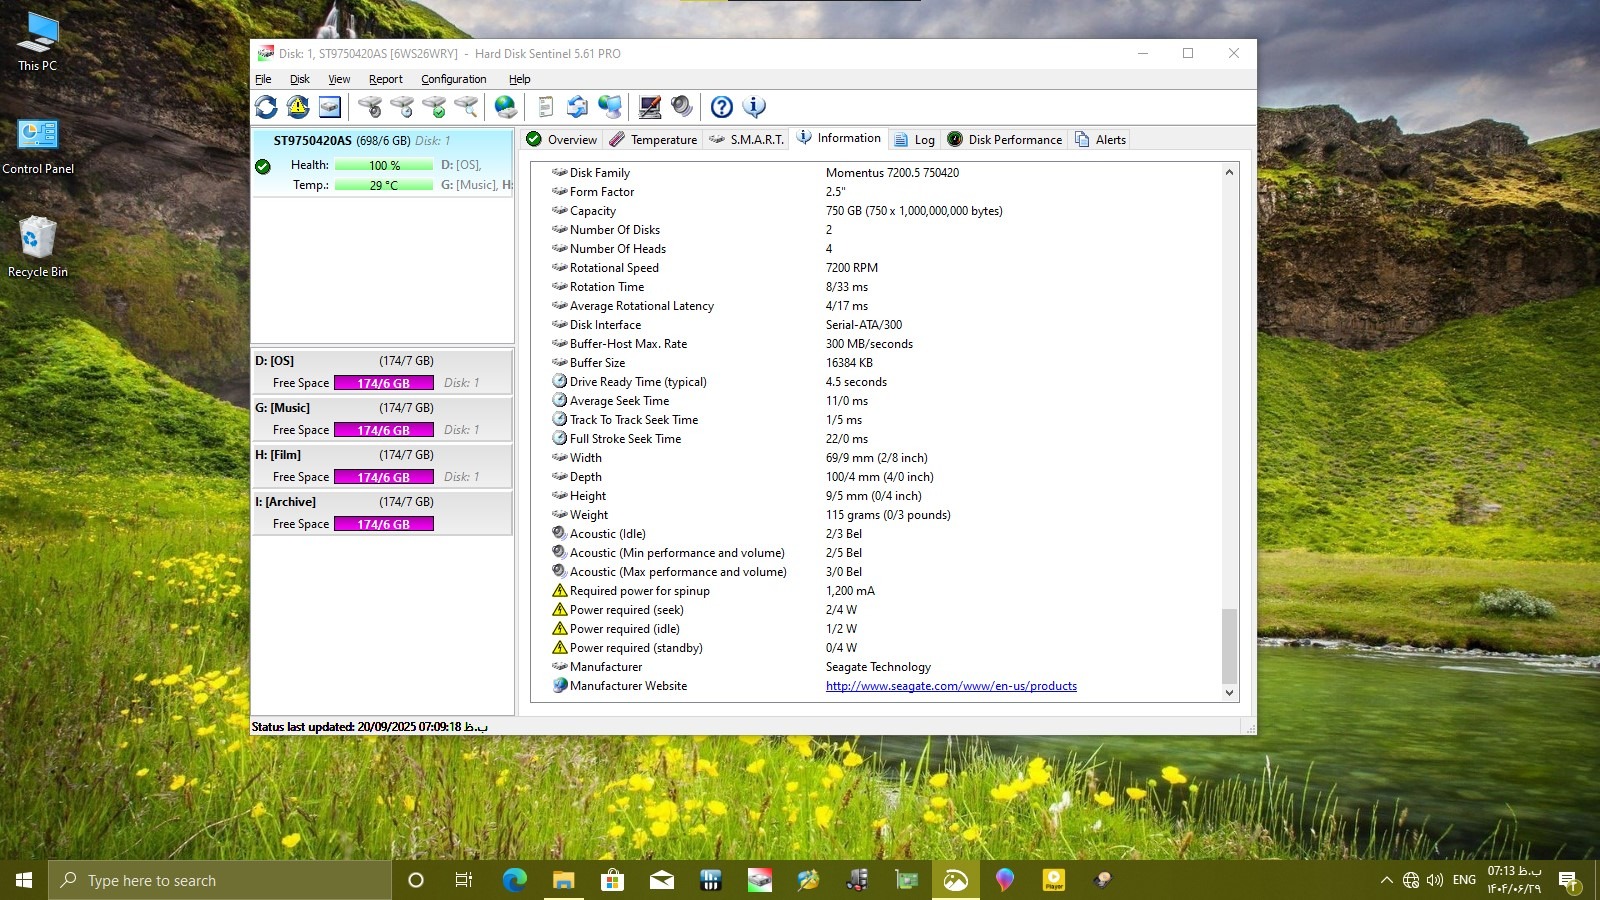1600x900 pixels.
Task: Show hidden system tray icons chevron
Action: [x=1386, y=880]
